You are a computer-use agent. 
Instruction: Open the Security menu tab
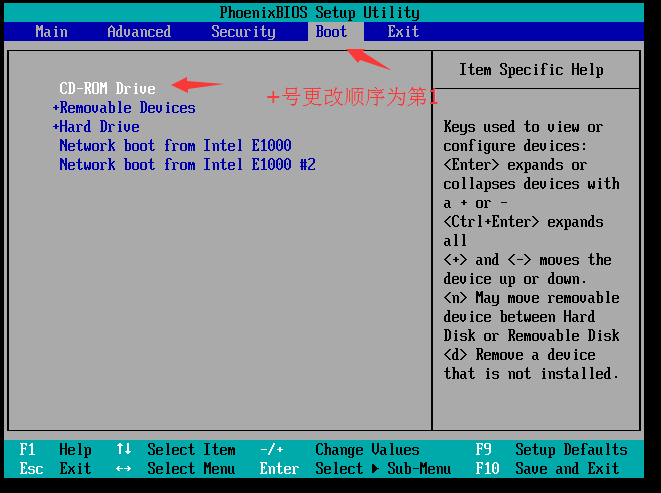[243, 32]
